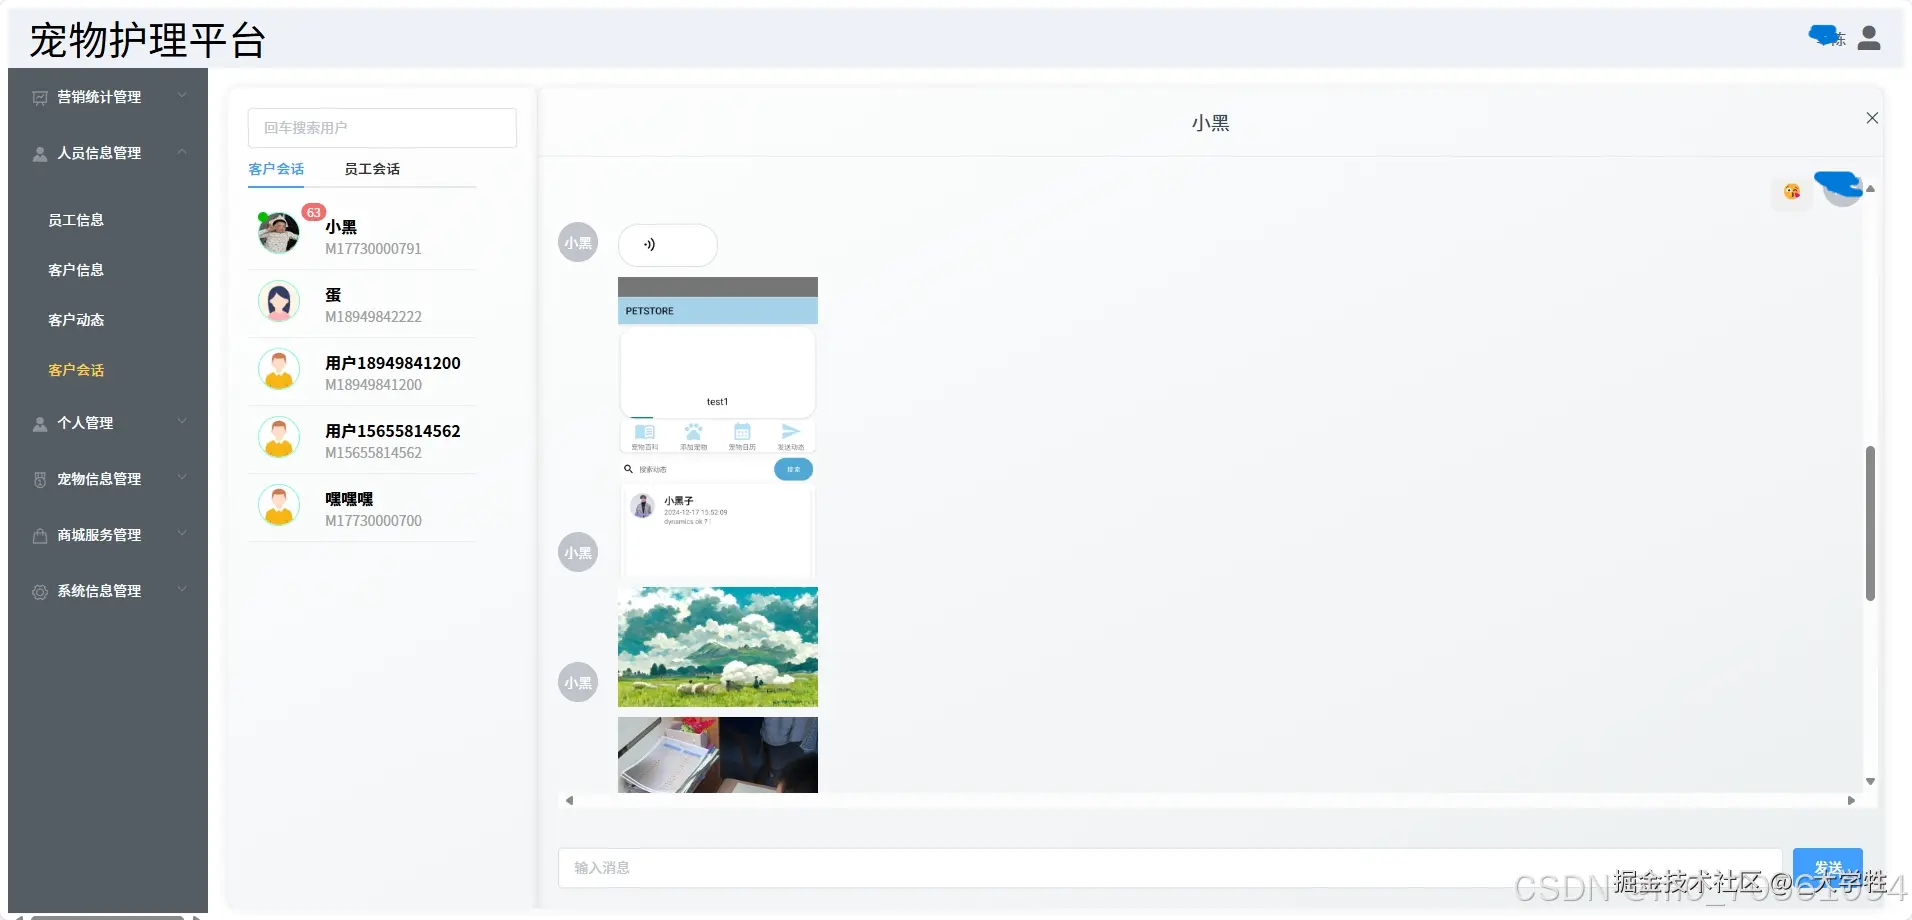Click the avatar of user 蛋

(279, 301)
